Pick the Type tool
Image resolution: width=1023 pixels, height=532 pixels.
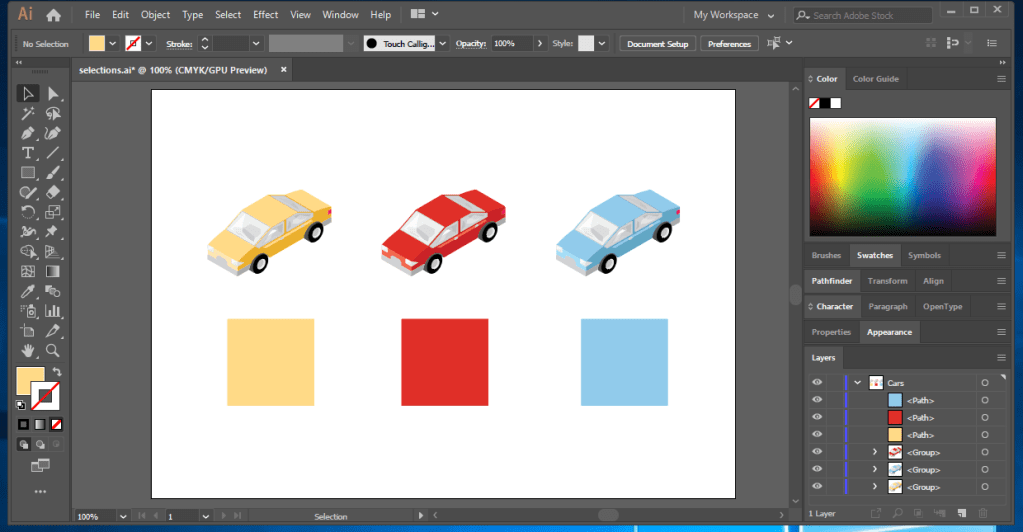pyautogui.click(x=28, y=153)
